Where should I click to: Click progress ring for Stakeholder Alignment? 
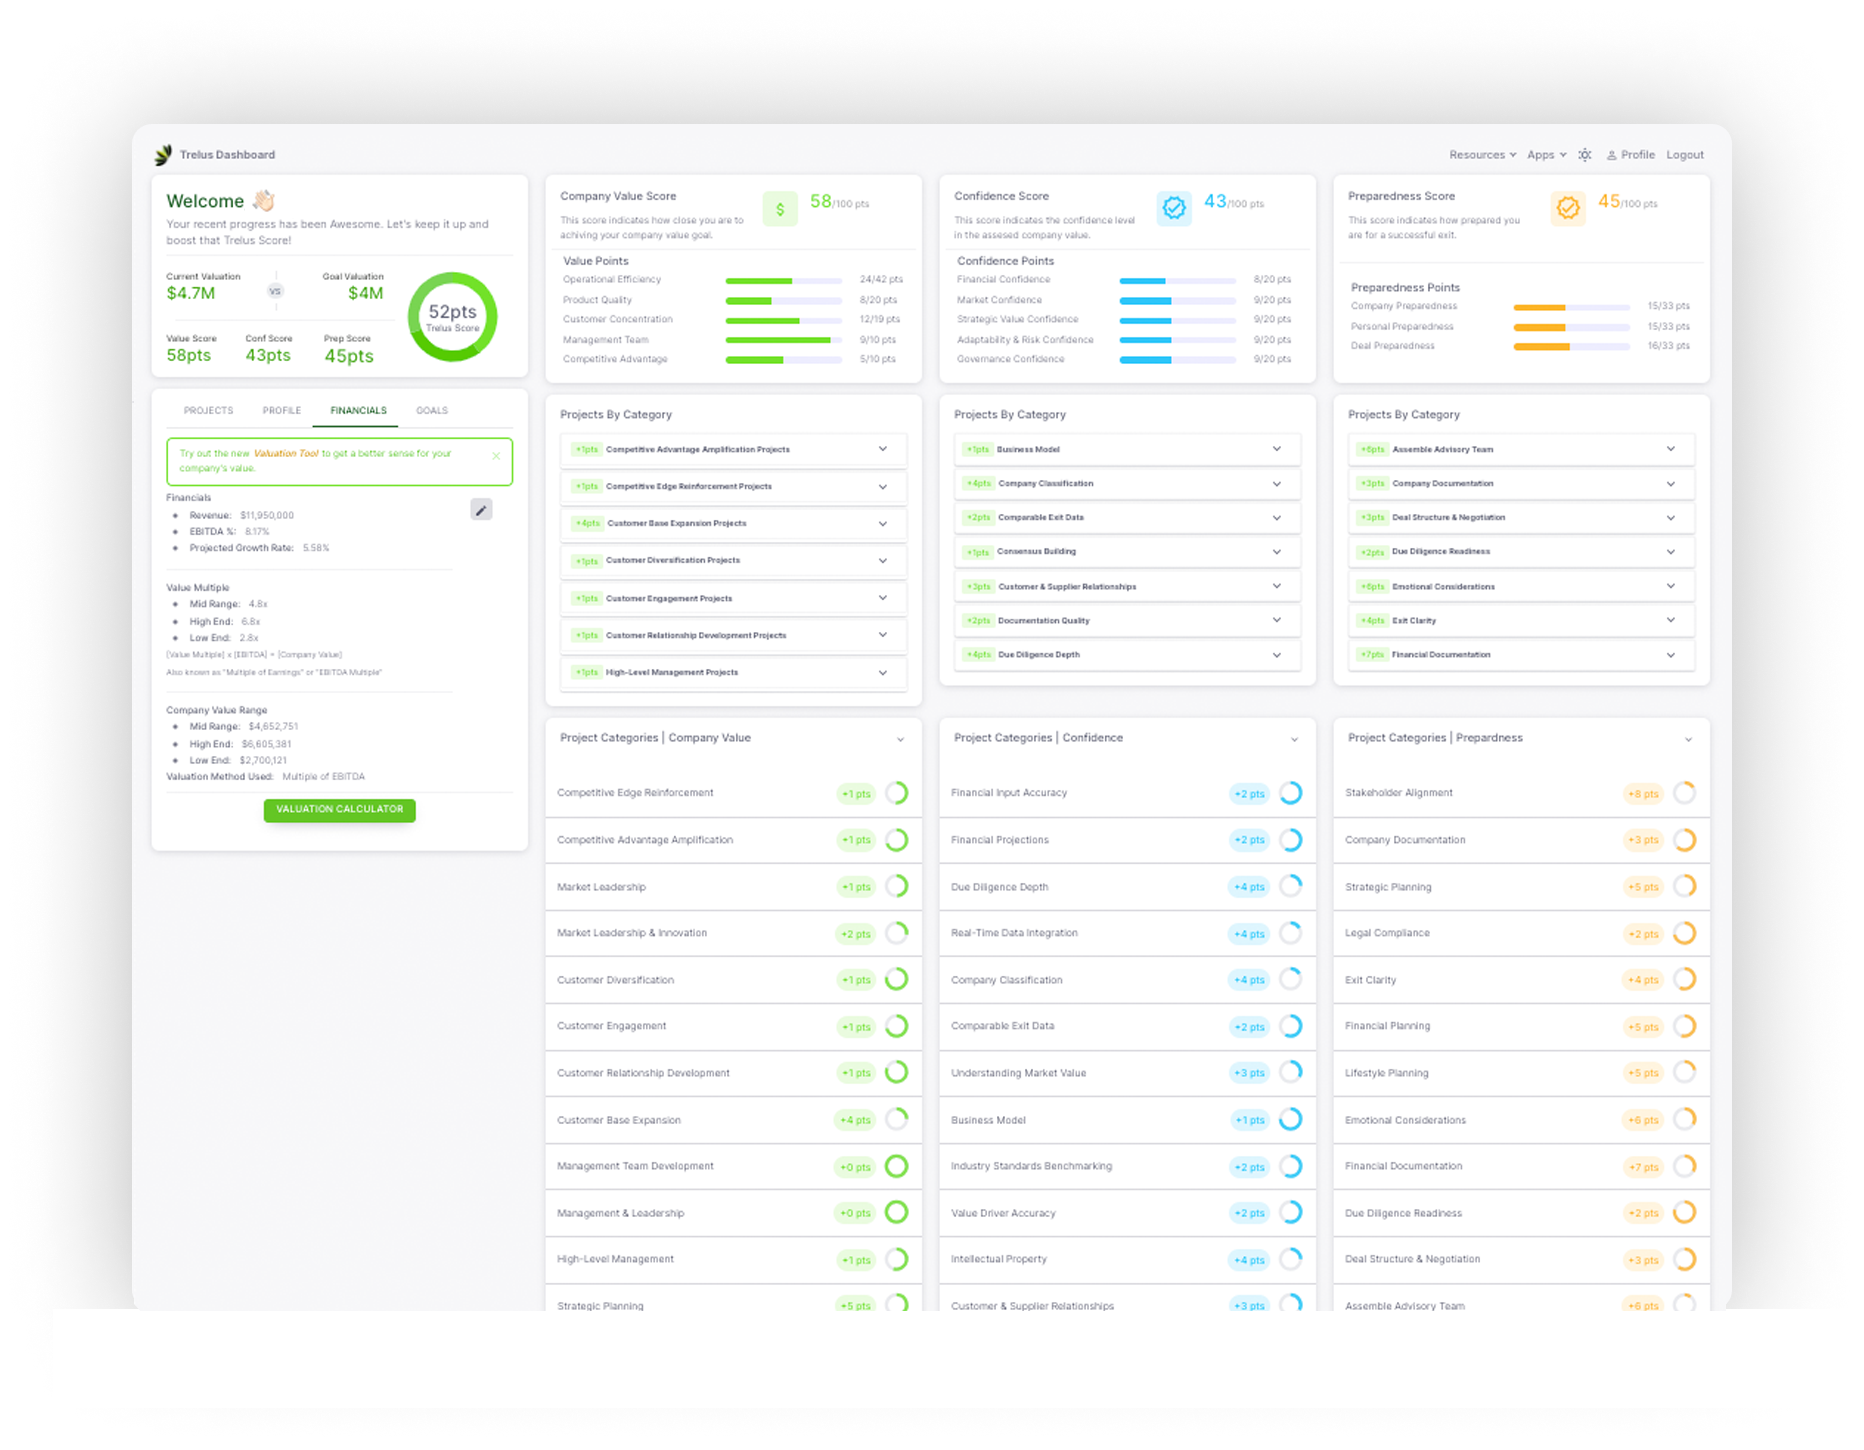(1685, 793)
